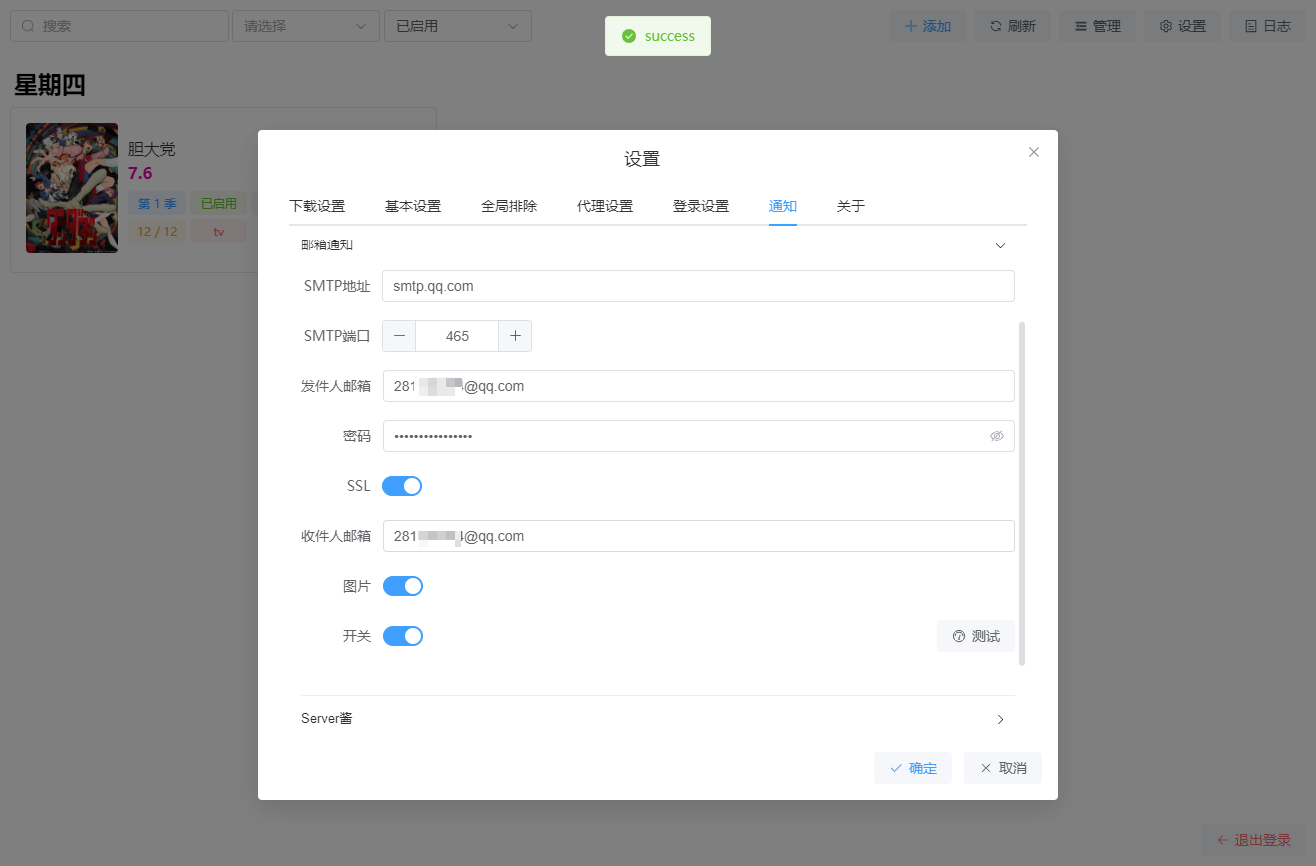1316x866 pixels.
Task: Increase SMTP port with plus icon
Action: coord(515,336)
